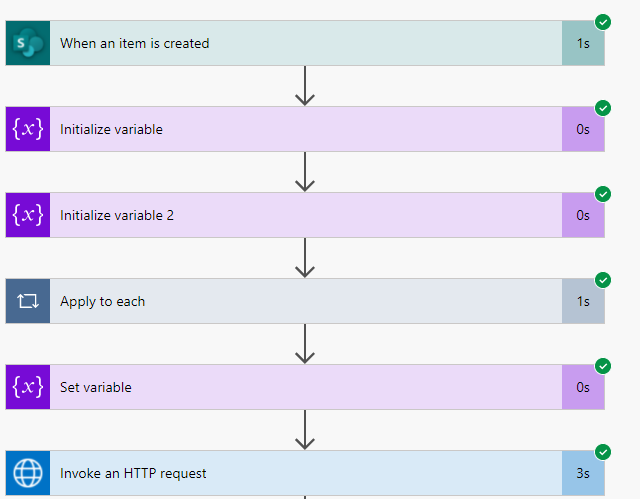The width and height of the screenshot is (640, 499).
Task: Click the Initialize variable curly-brace icon
Action: (x=27, y=129)
